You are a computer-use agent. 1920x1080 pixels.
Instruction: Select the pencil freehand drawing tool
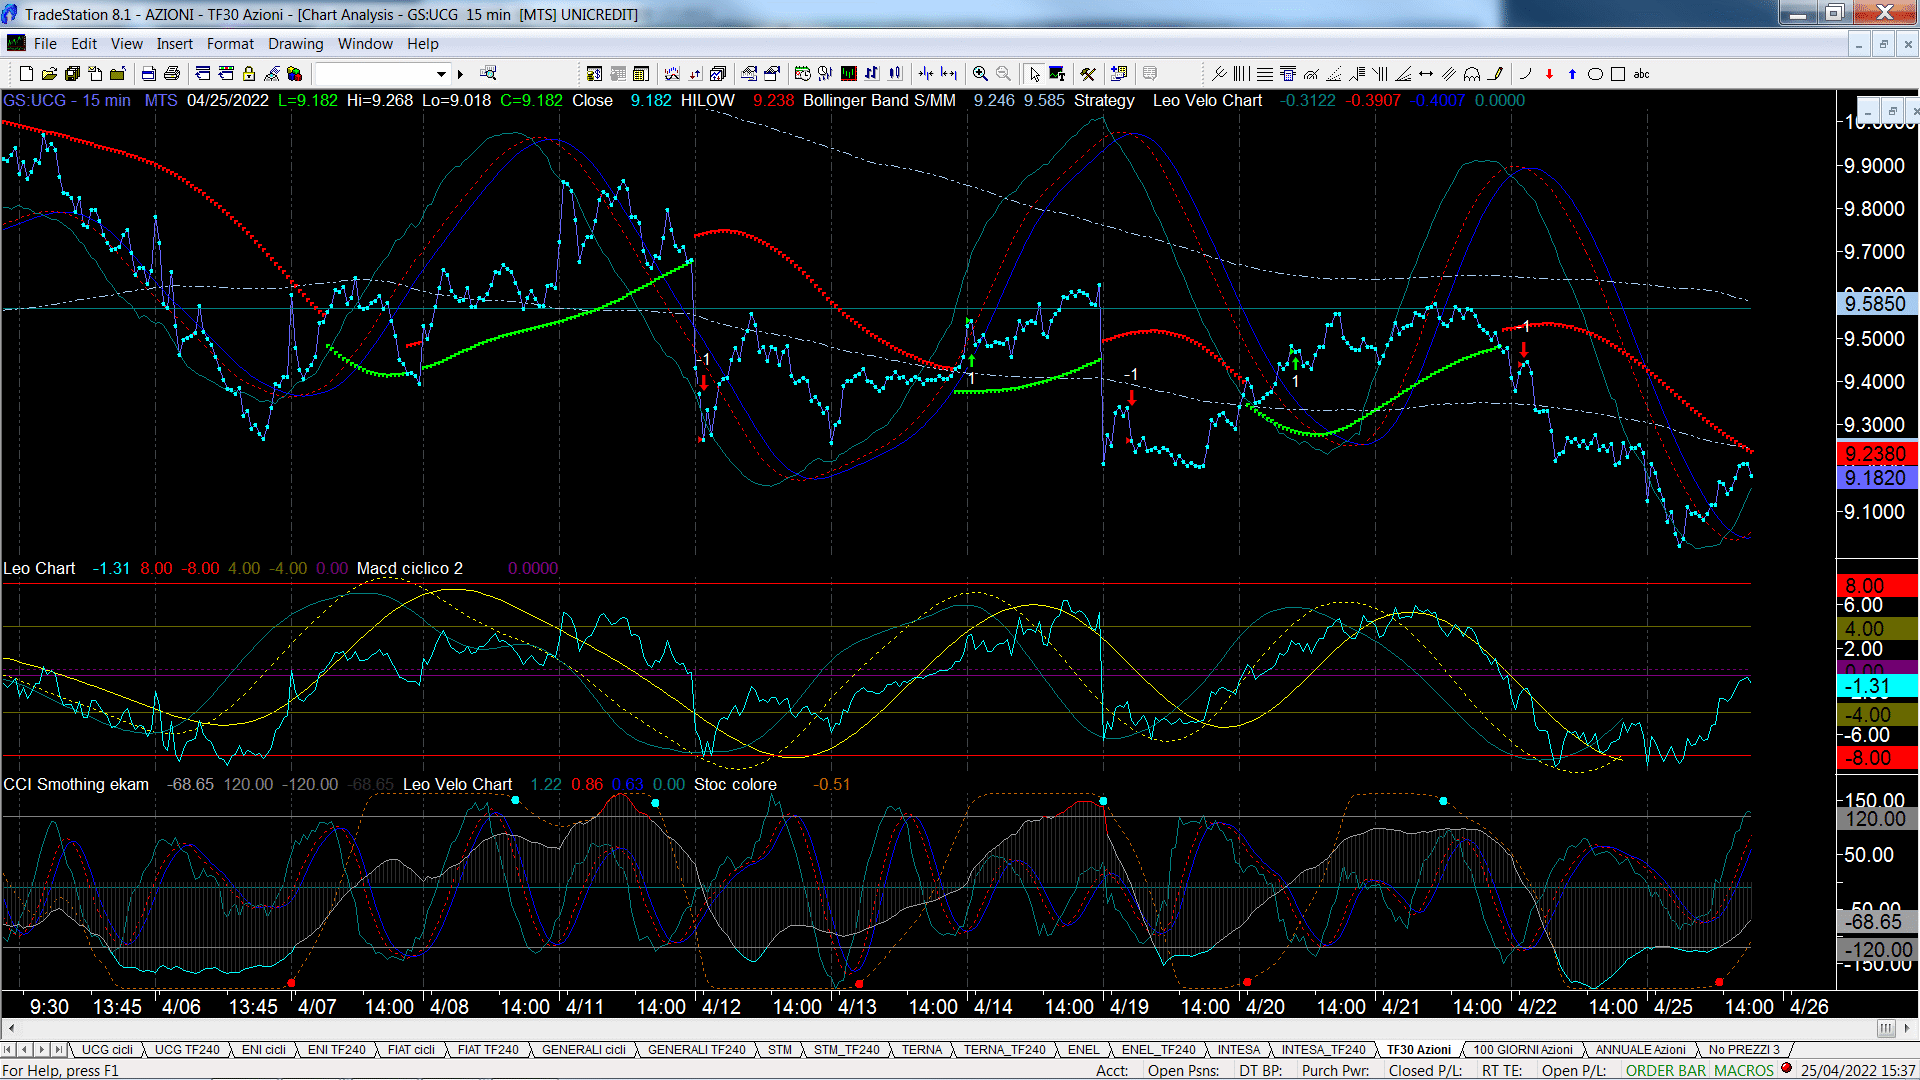click(x=1495, y=74)
